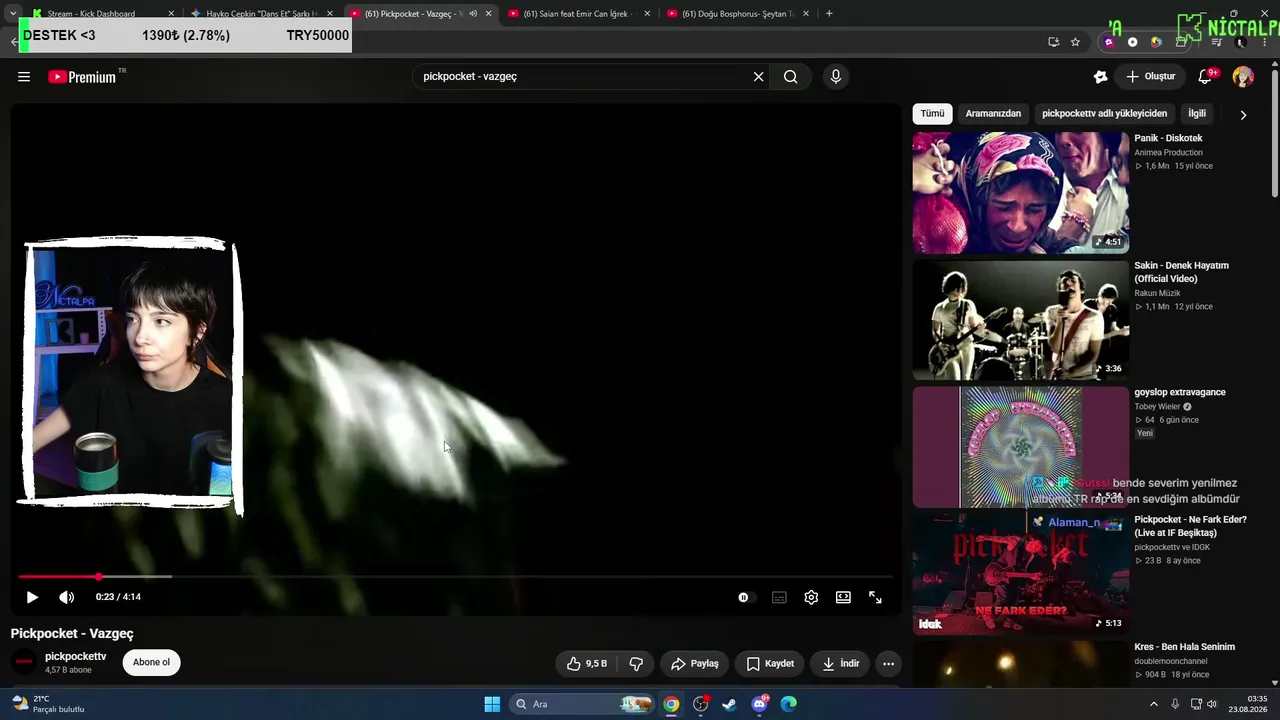
Task: Open the Tobey Wieler channel link
Action: pyautogui.click(x=1158, y=407)
